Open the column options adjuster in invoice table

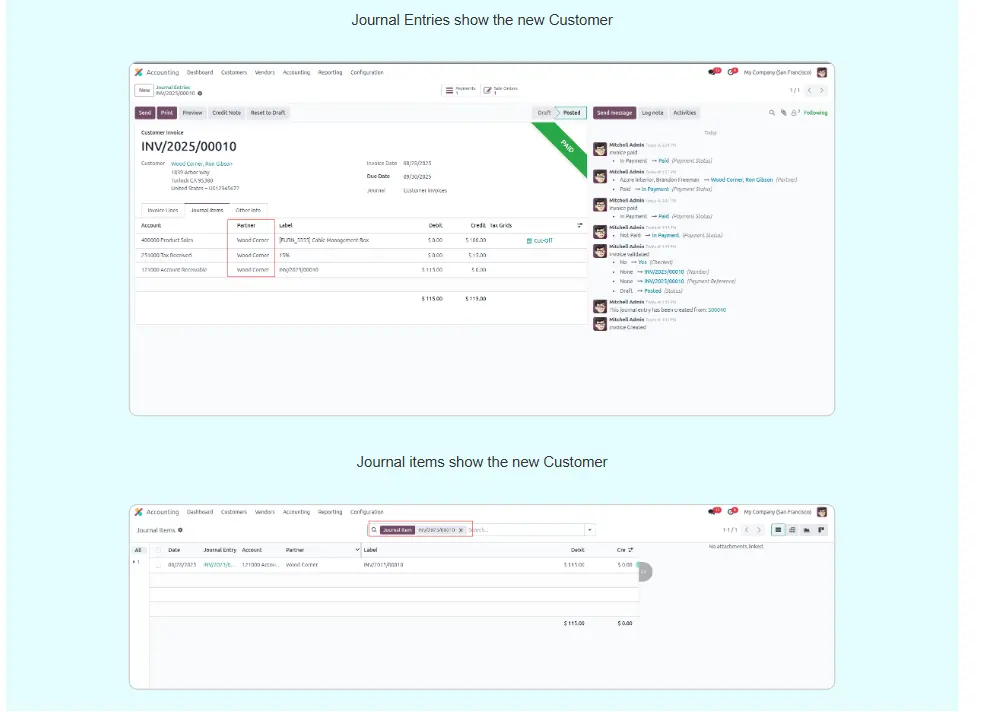click(580, 226)
